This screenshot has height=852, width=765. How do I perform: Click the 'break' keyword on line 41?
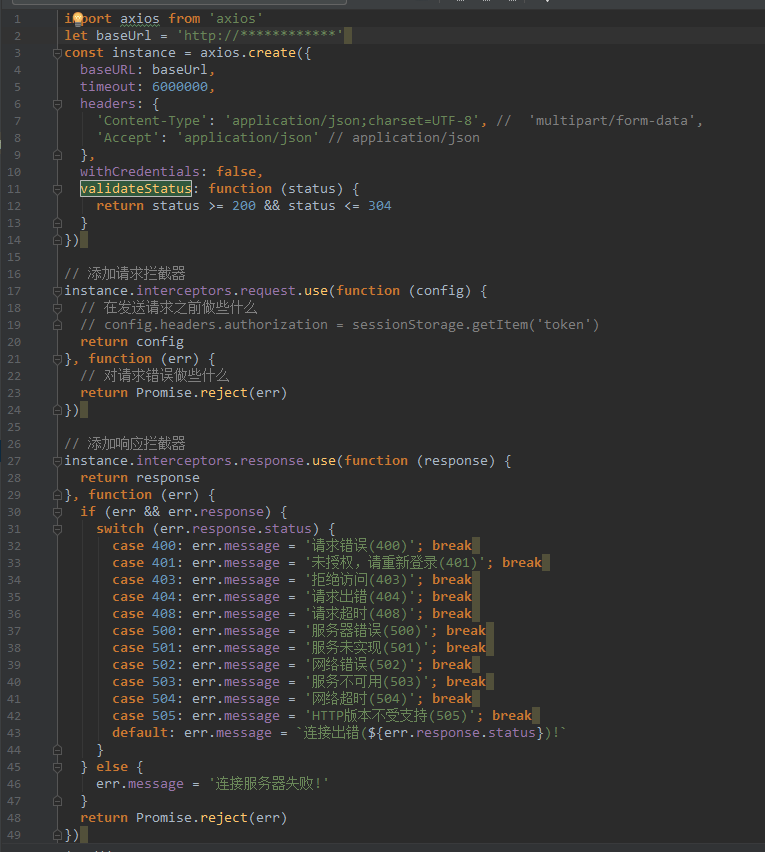(x=452, y=699)
